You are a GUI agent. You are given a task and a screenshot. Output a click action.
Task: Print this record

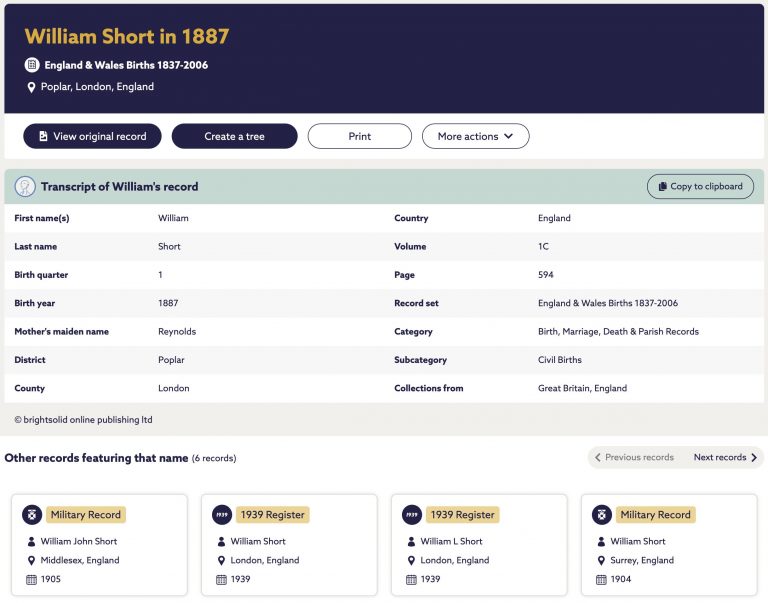(360, 136)
